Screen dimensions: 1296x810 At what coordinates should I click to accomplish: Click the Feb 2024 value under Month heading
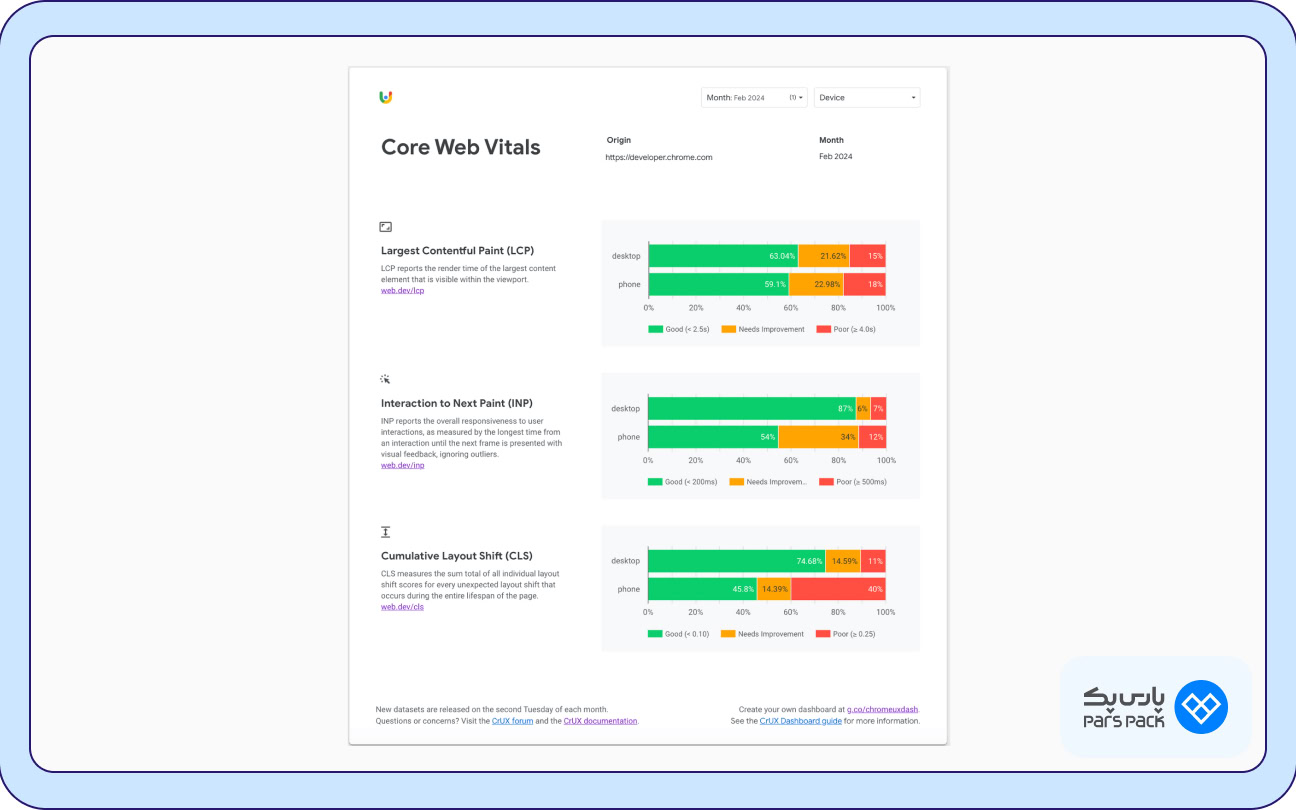[836, 157]
